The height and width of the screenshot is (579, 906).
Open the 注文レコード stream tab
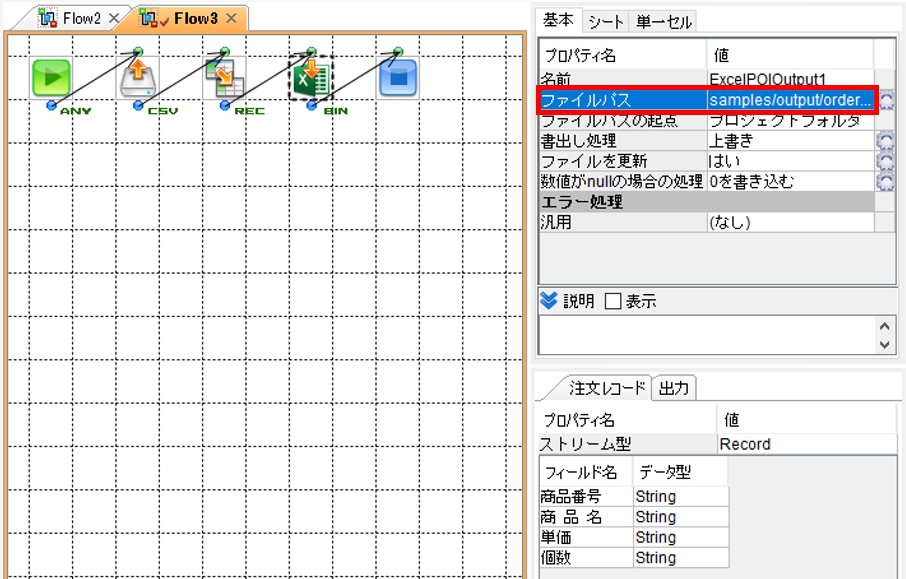coord(606,388)
